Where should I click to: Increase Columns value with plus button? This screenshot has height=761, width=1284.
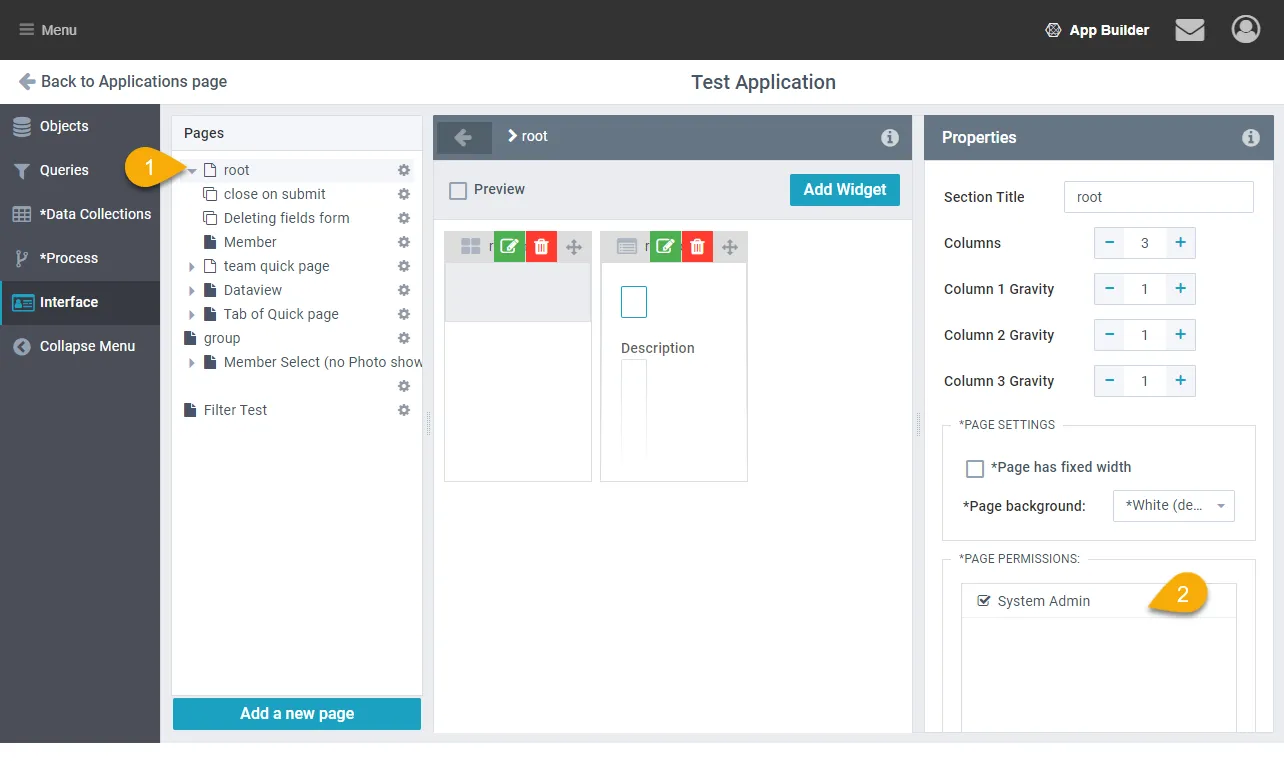point(1180,243)
